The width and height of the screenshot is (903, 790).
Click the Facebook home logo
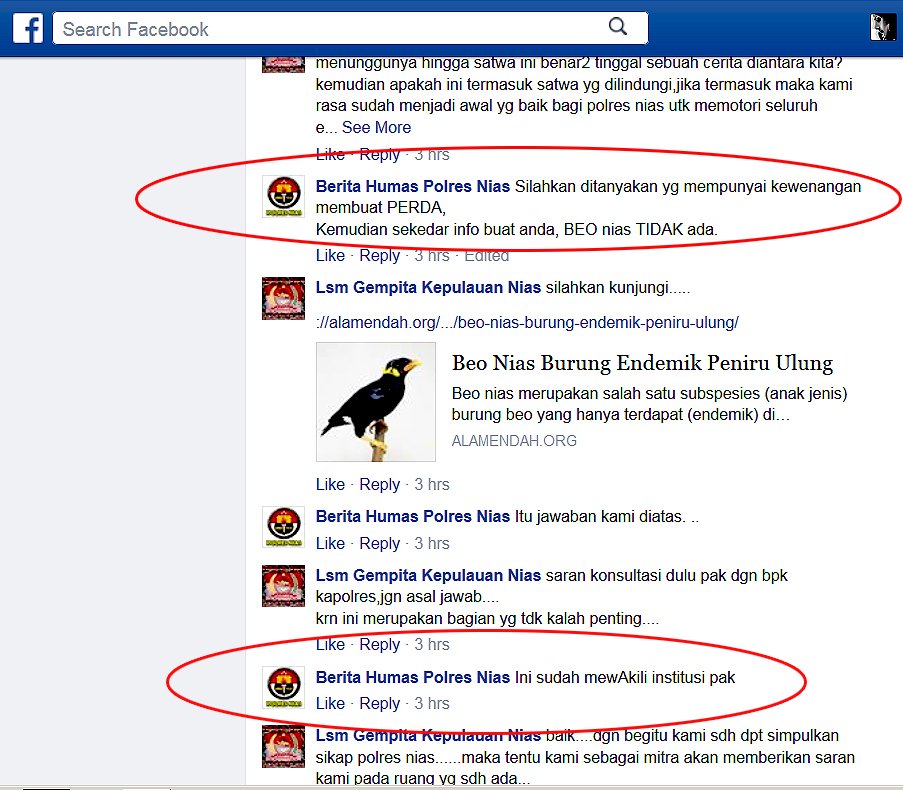pos(27,27)
